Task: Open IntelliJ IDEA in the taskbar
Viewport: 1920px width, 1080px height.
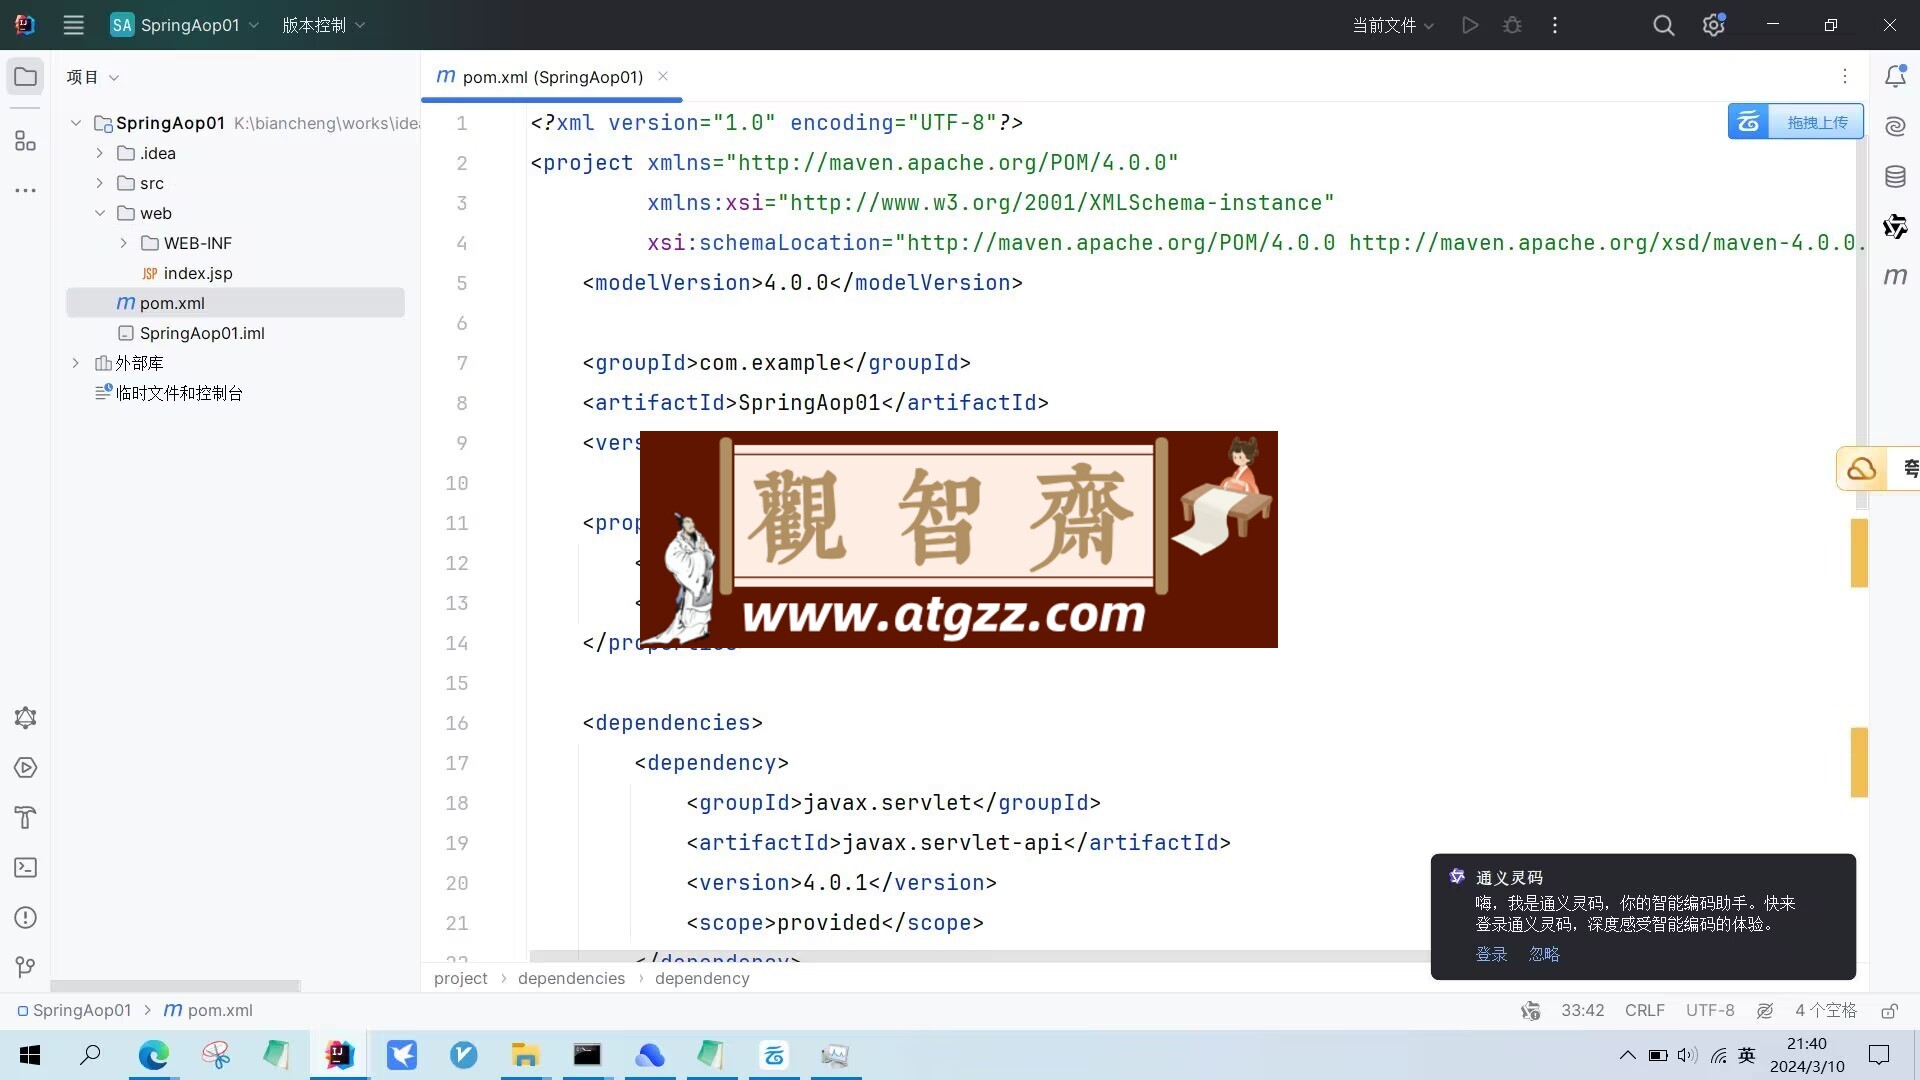Action: [x=340, y=1055]
